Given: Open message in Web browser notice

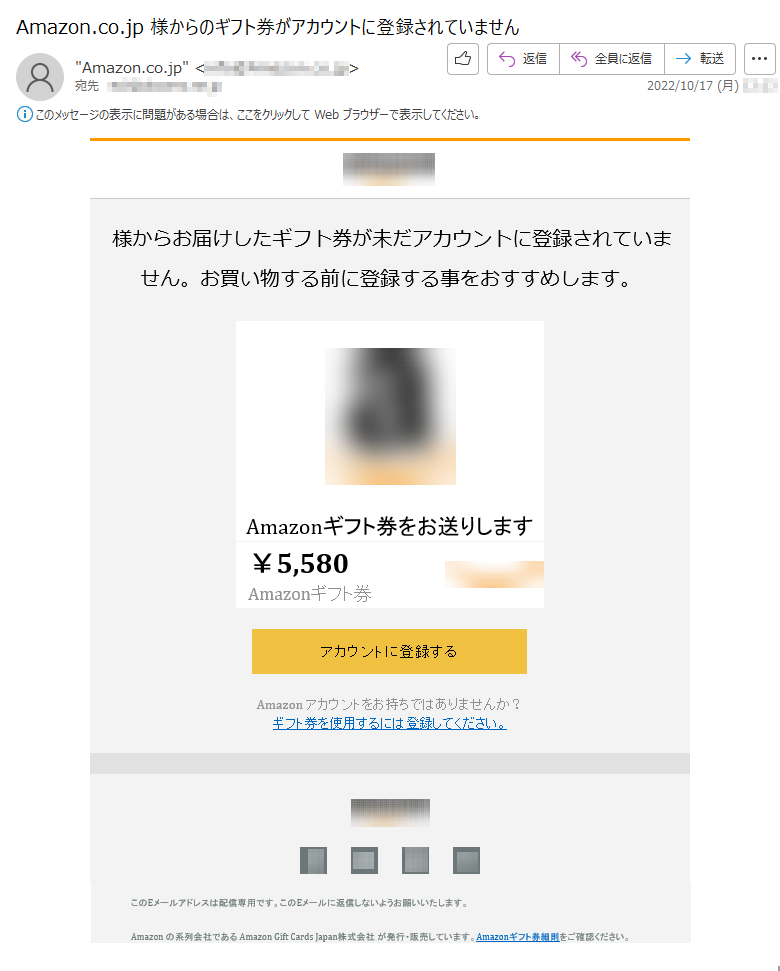Looking at the screenshot, I should coord(258,115).
